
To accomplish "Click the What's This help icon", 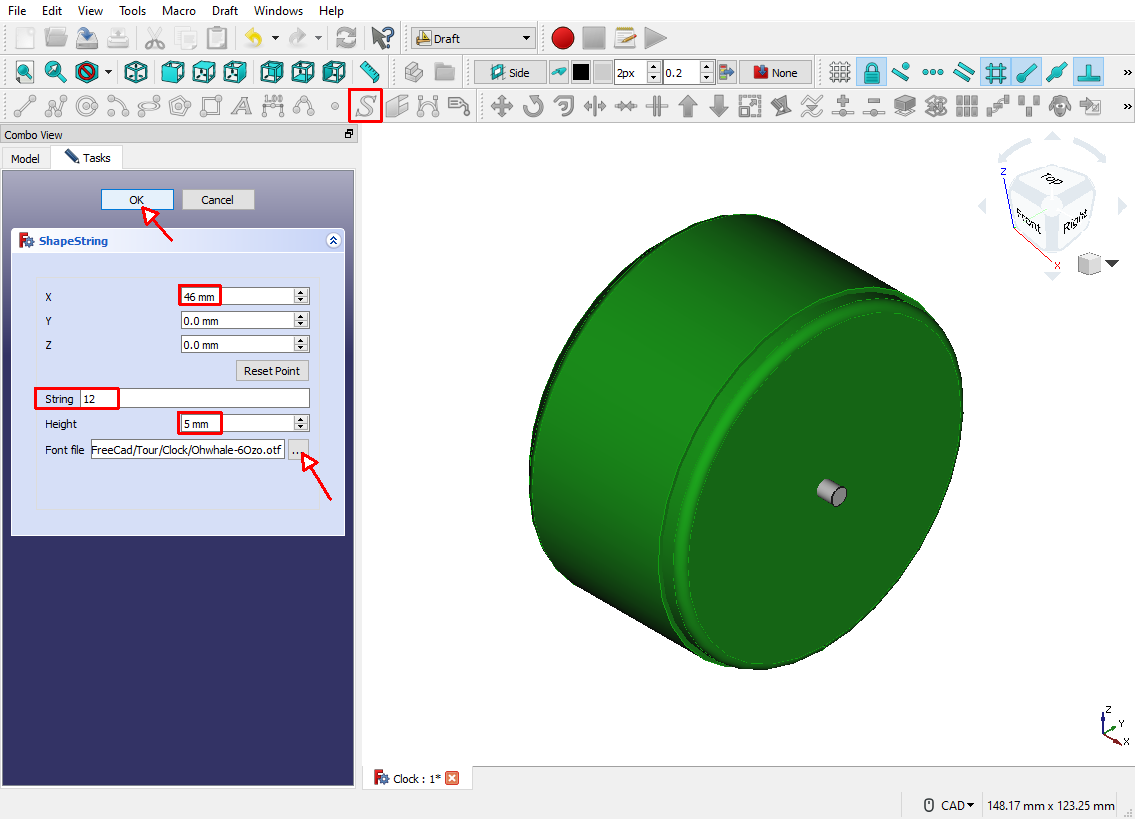I will 382,38.
